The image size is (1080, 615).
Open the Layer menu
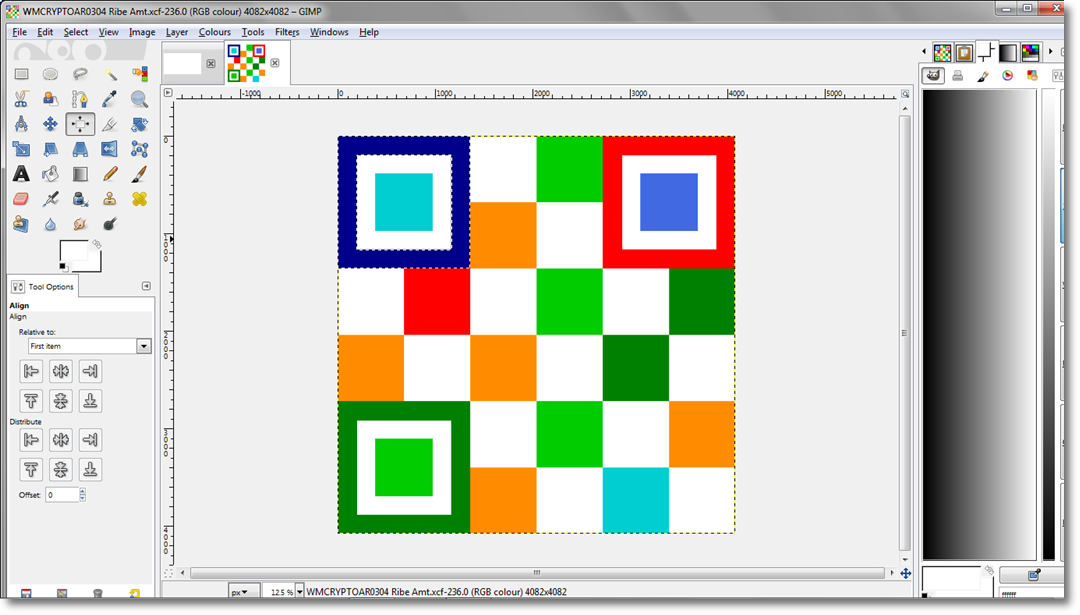(x=176, y=32)
